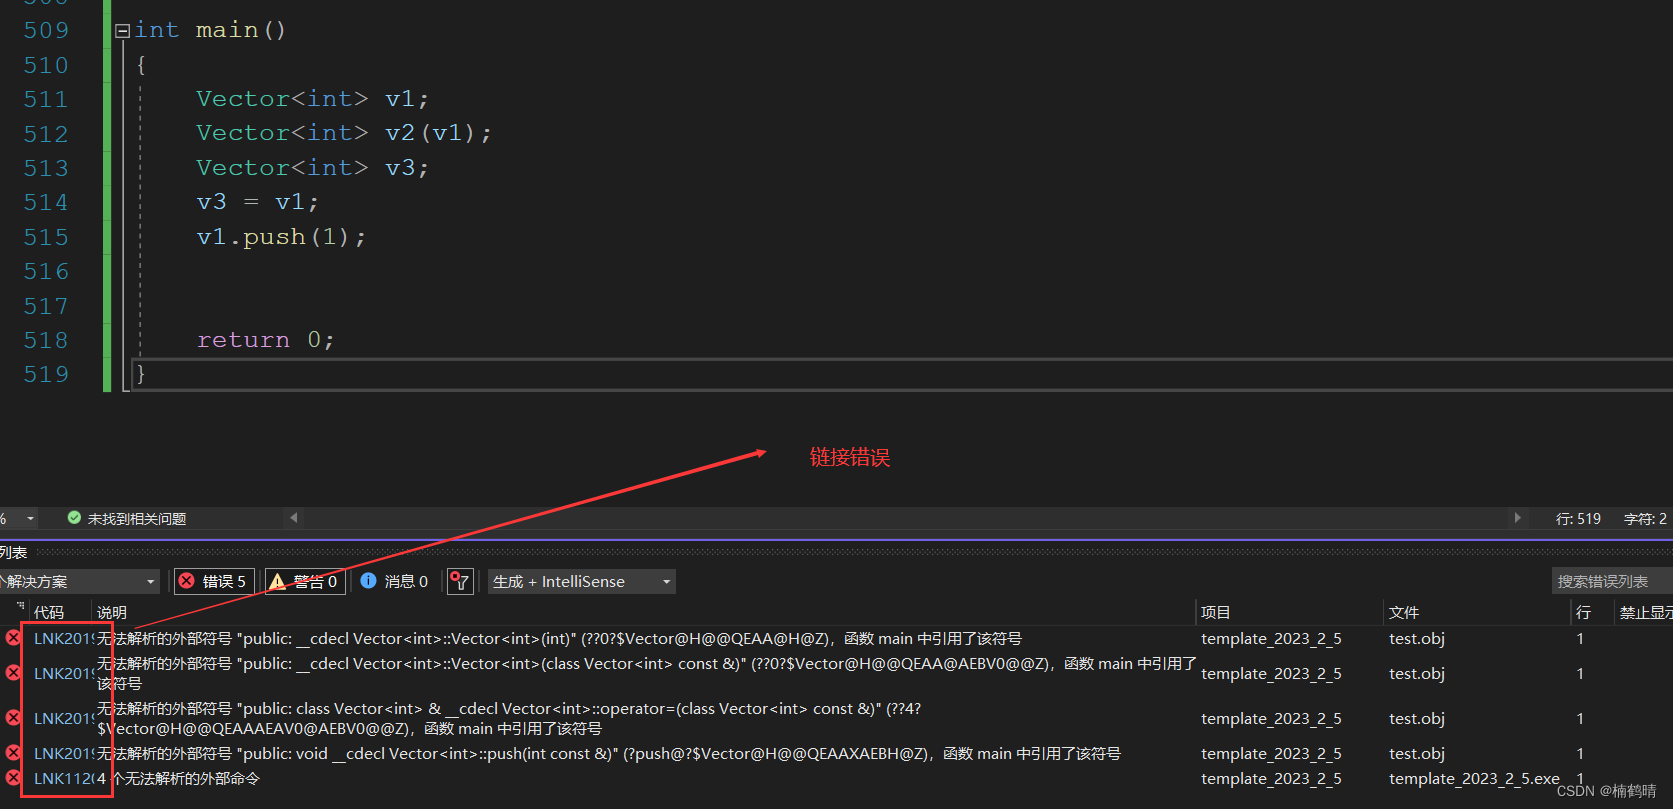Place cursor on v1.push(1); line

point(281,237)
